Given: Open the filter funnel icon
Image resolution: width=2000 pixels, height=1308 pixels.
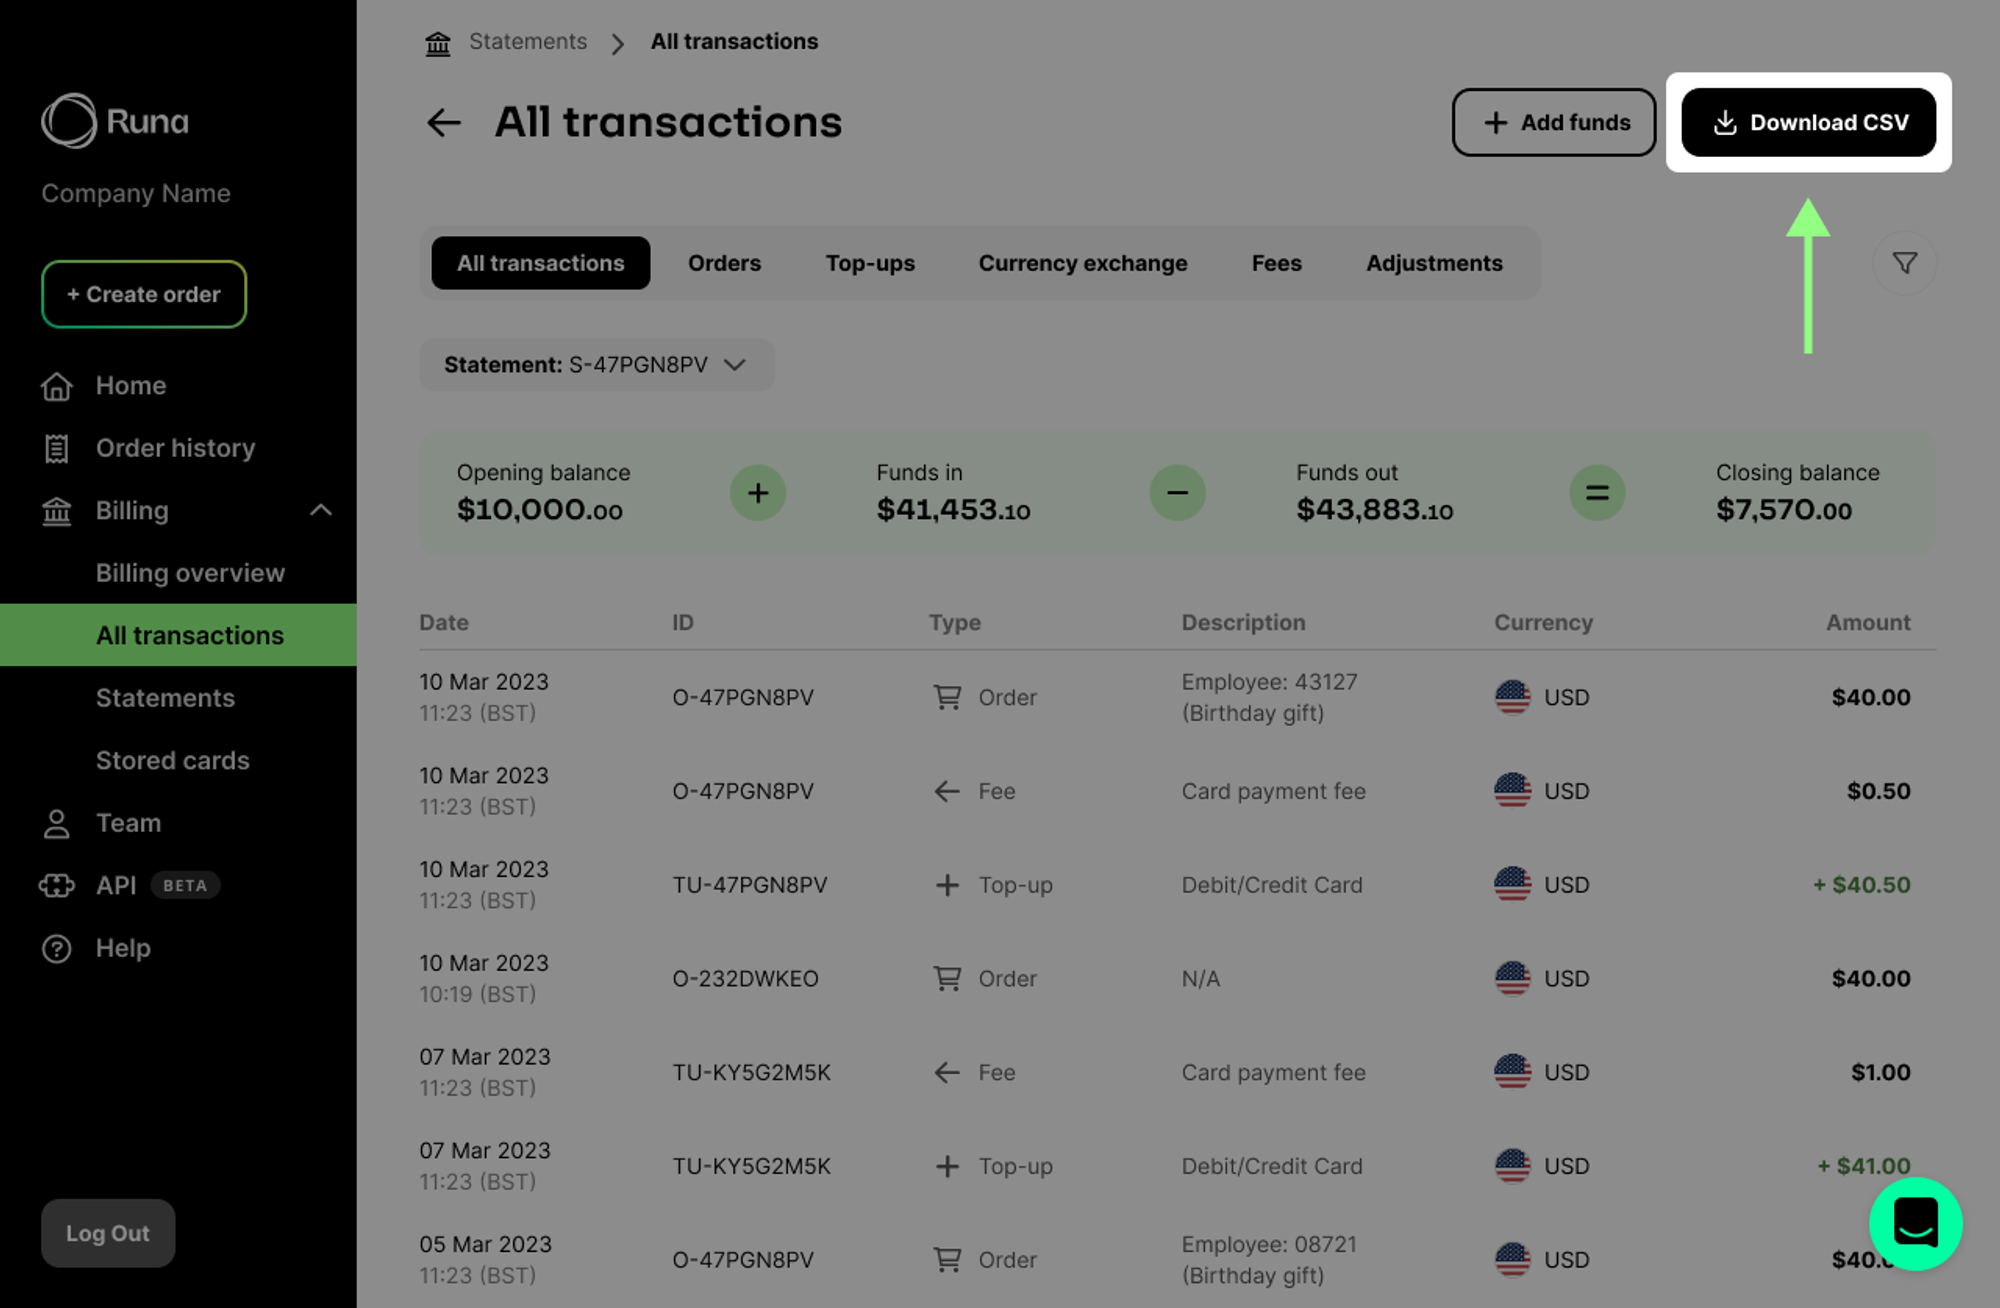Looking at the screenshot, I should 1904,263.
